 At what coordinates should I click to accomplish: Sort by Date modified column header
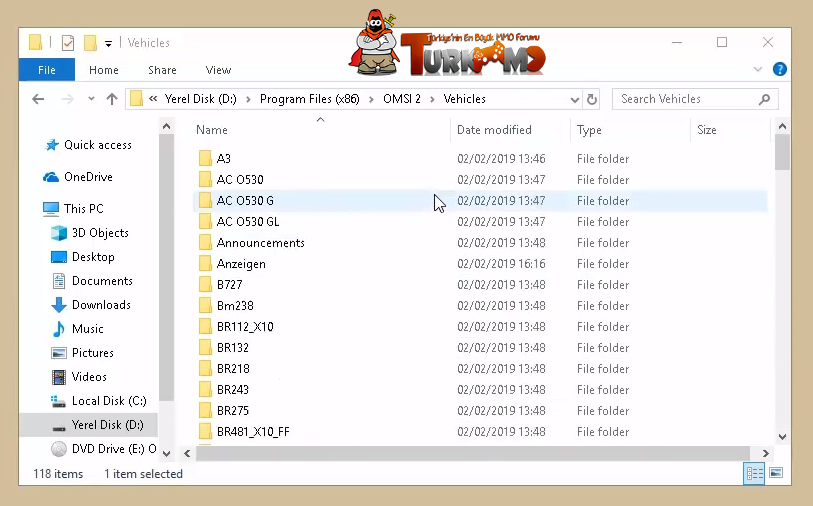pyautogui.click(x=494, y=130)
